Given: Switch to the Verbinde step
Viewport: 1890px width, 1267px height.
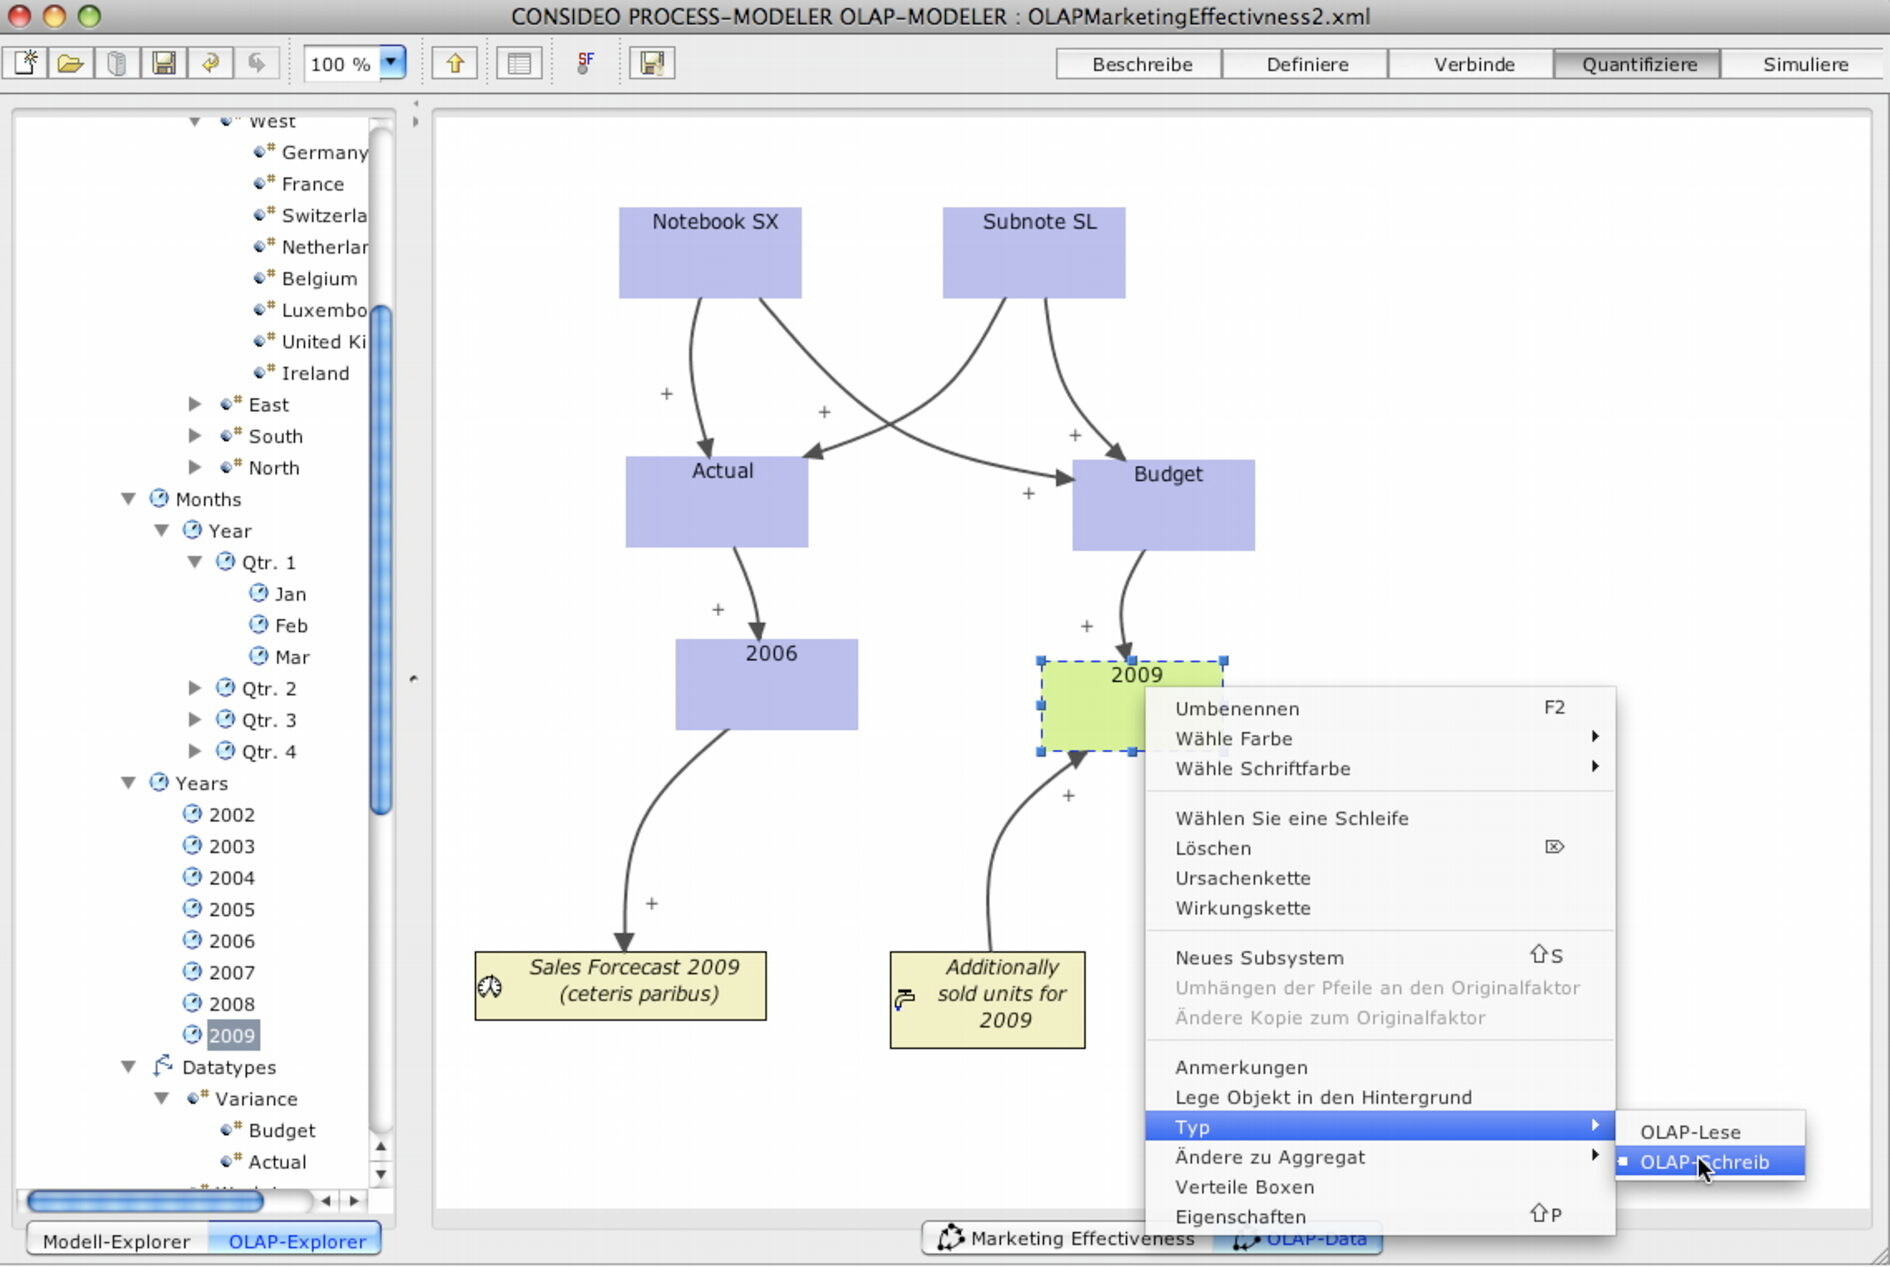Looking at the screenshot, I should (x=1473, y=64).
